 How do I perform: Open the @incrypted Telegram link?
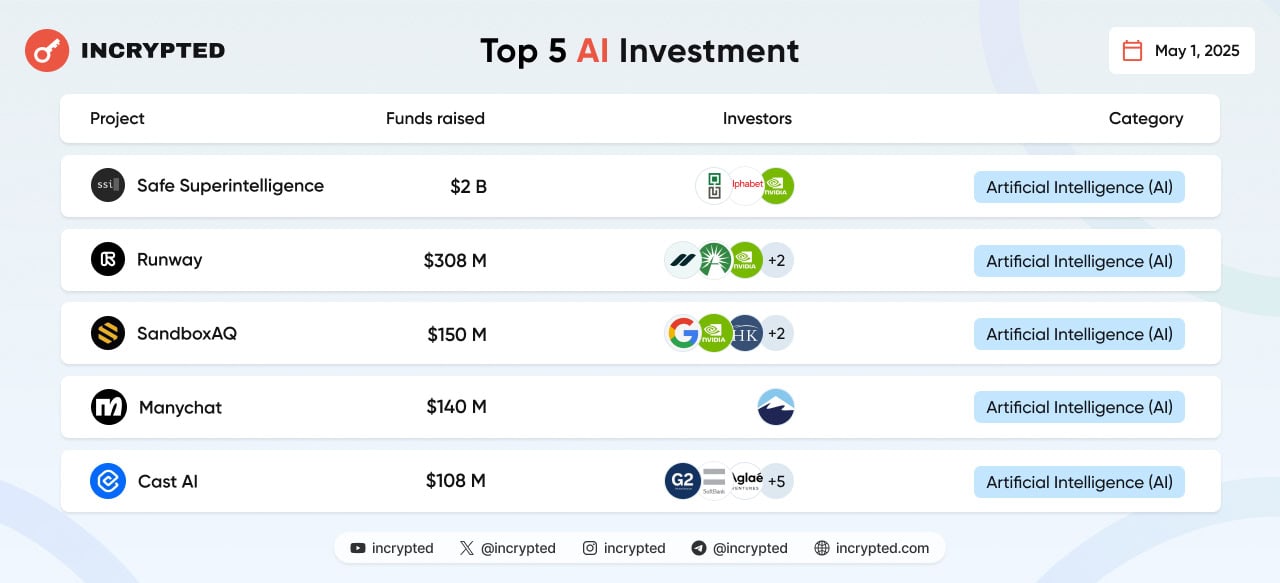tap(739, 548)
